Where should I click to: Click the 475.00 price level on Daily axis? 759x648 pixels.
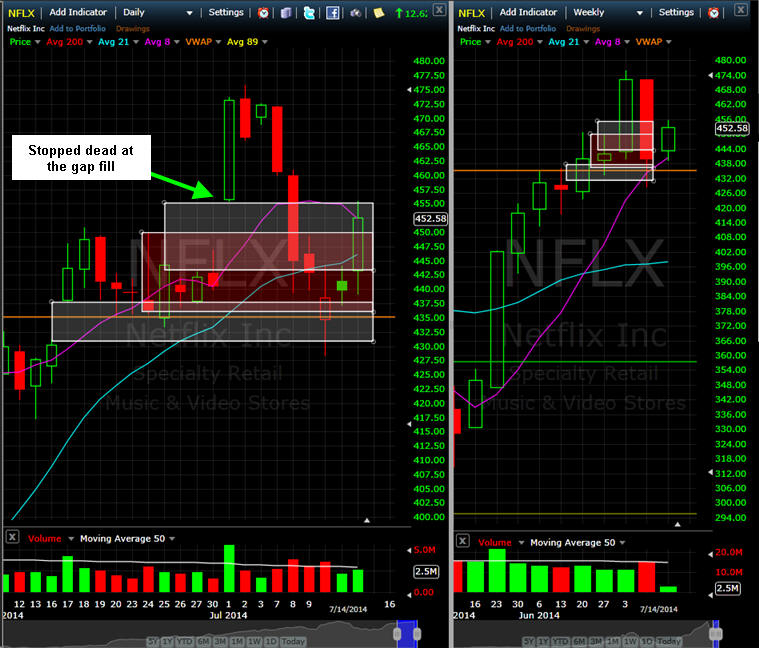[429, 90]
